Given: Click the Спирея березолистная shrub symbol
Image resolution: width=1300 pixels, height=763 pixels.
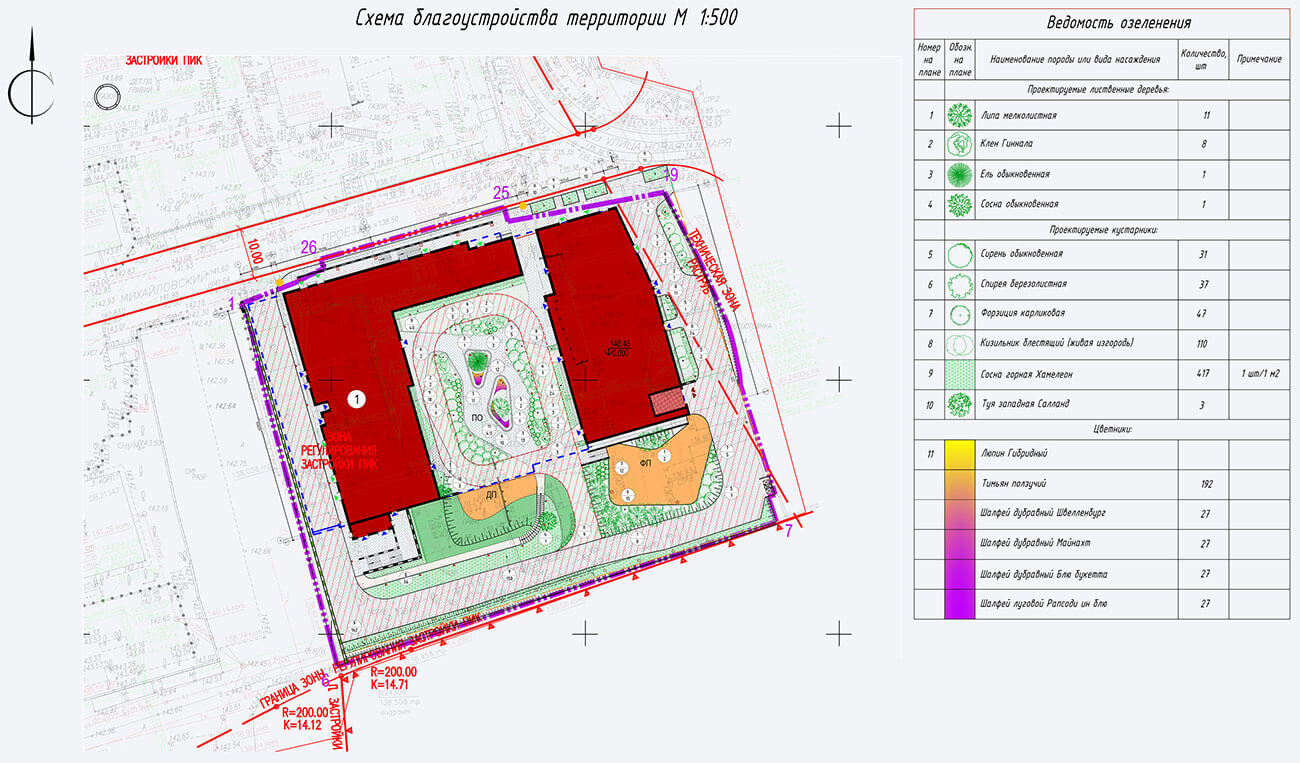Looking at the screenshot, I should click(x=960, y=284).
